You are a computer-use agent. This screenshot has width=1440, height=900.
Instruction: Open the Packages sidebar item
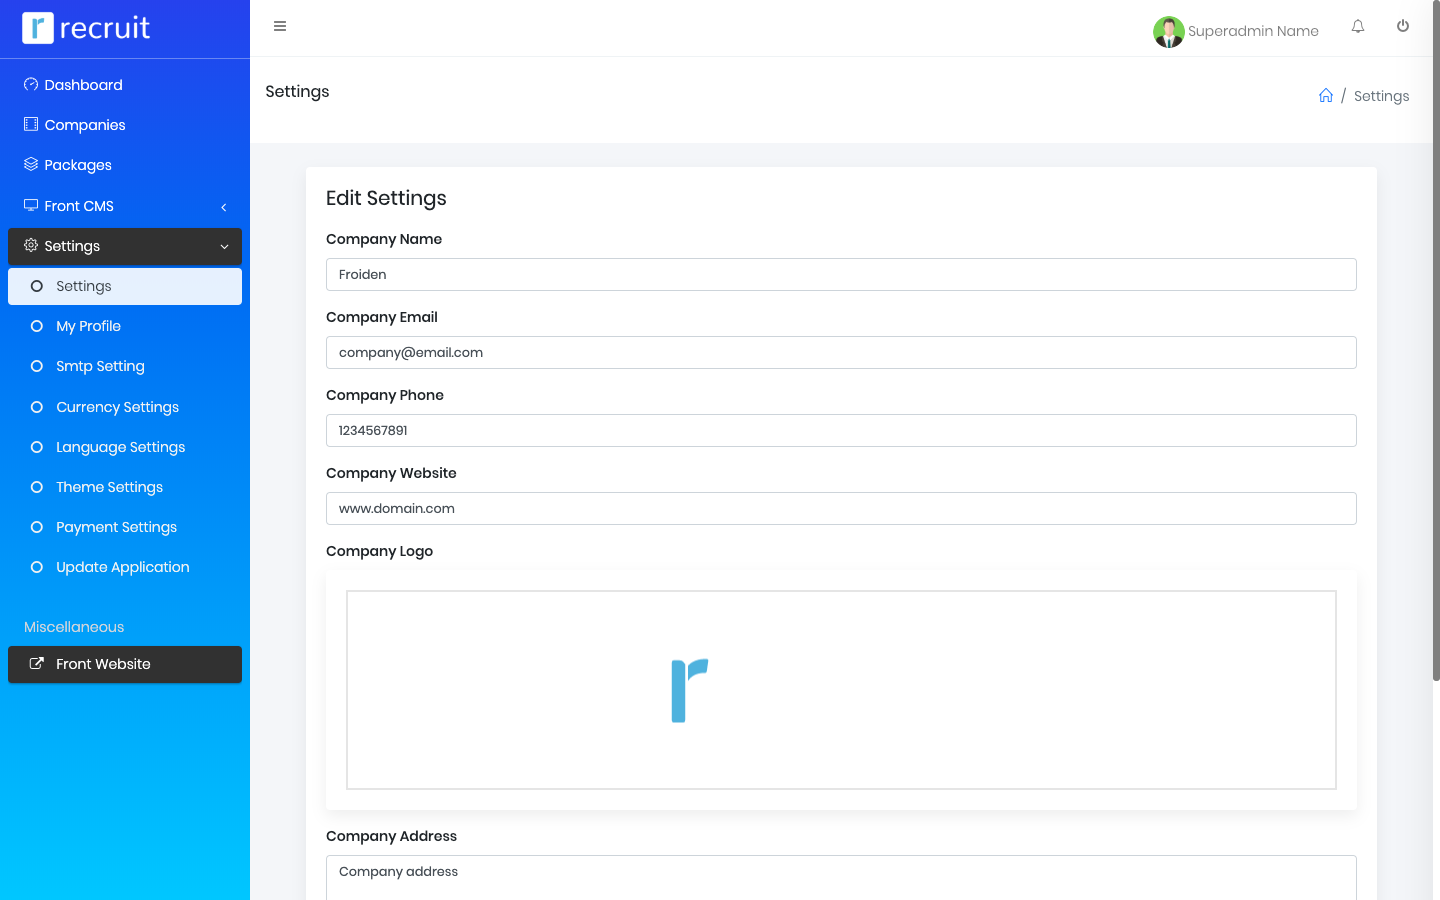pyautogui.click(x=78, y=165)
